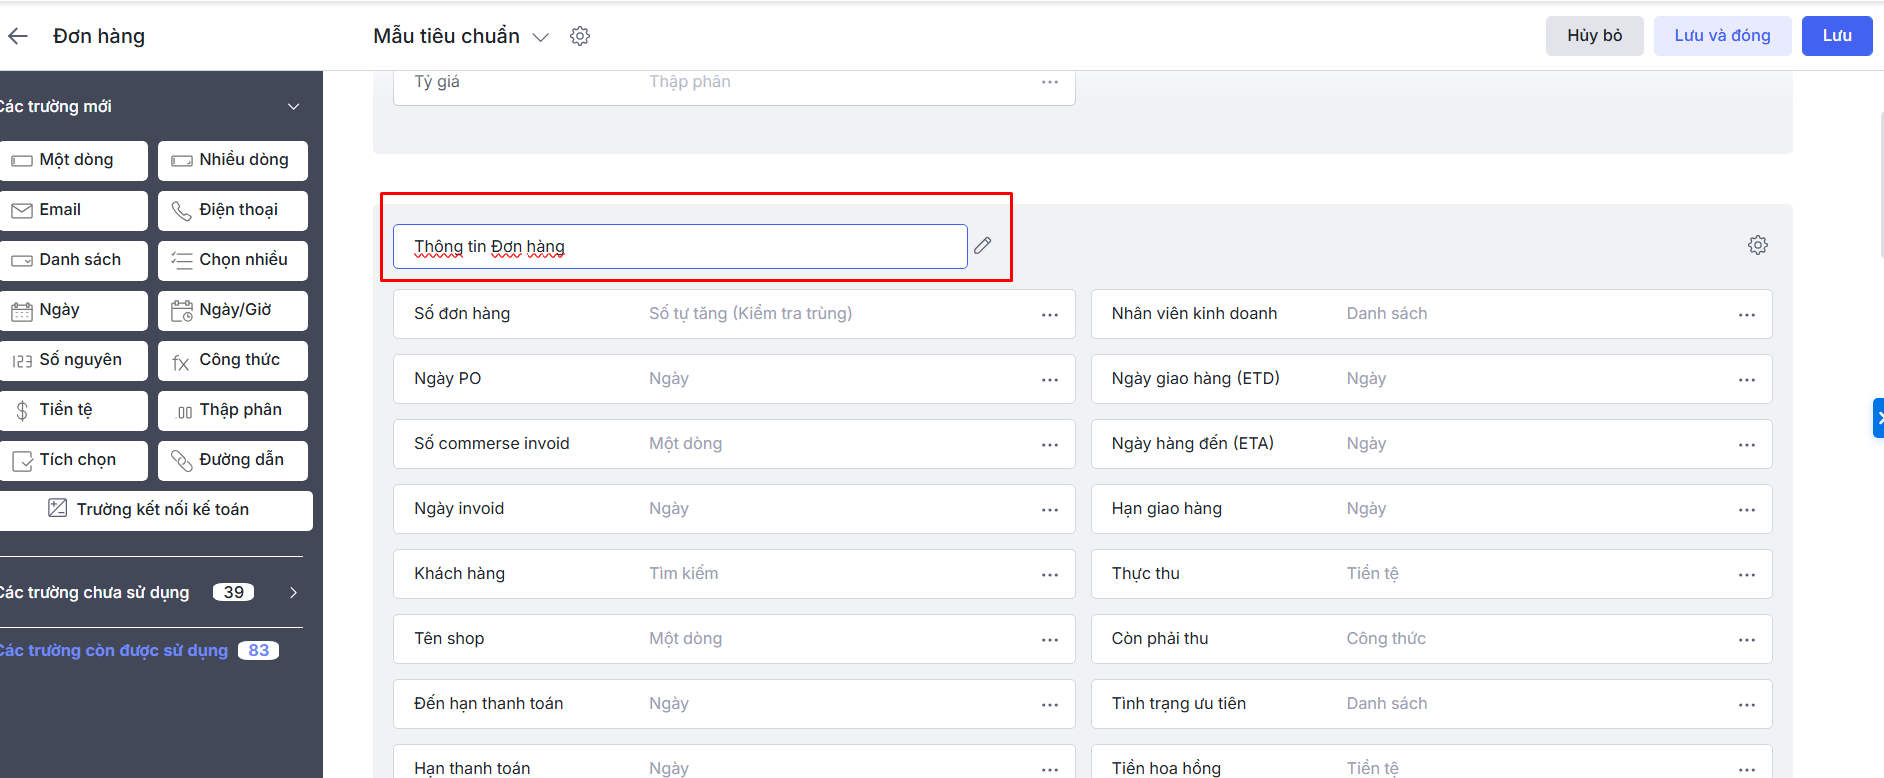Click the pencil edit icon for section name
The height and width of the screenshot is (778, 1884).
click(983, 245)
